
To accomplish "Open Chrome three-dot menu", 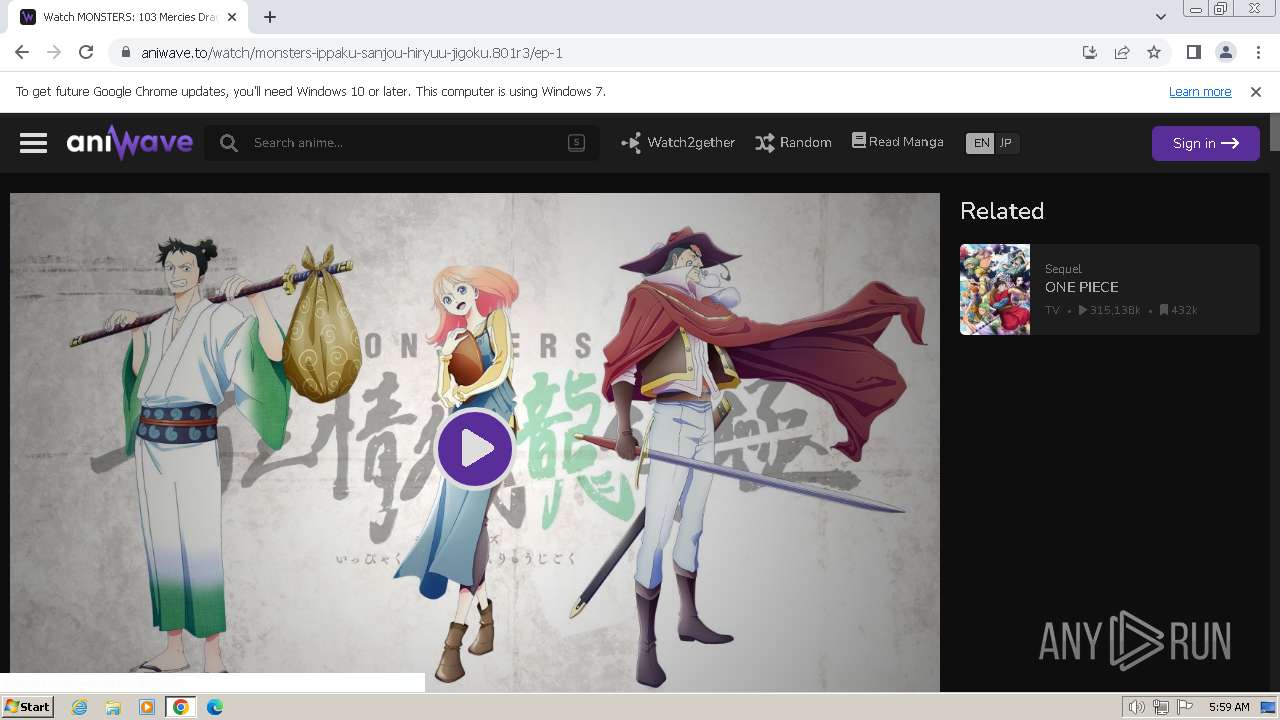I will 1257,52.
